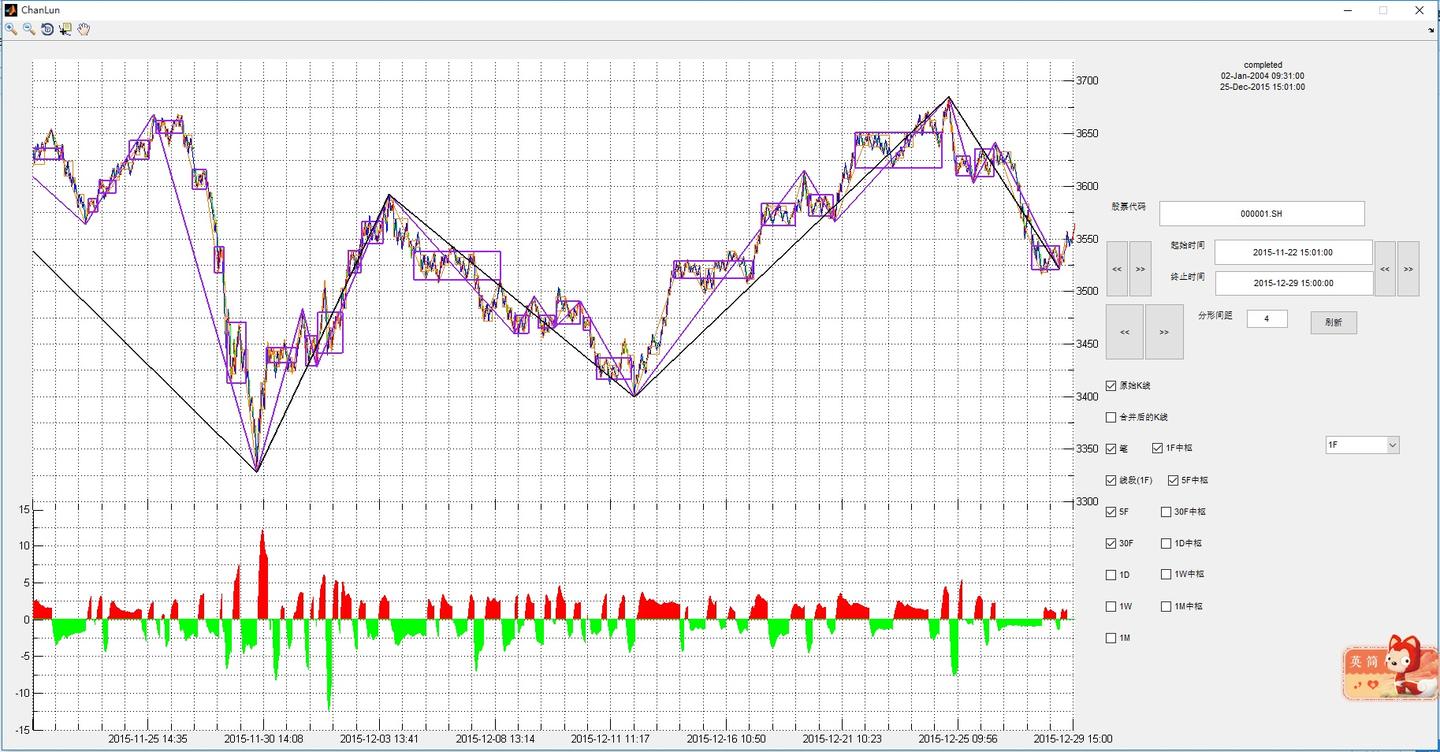
Task: Click the small << button left of the time fields
Action: coord(1117,269)
